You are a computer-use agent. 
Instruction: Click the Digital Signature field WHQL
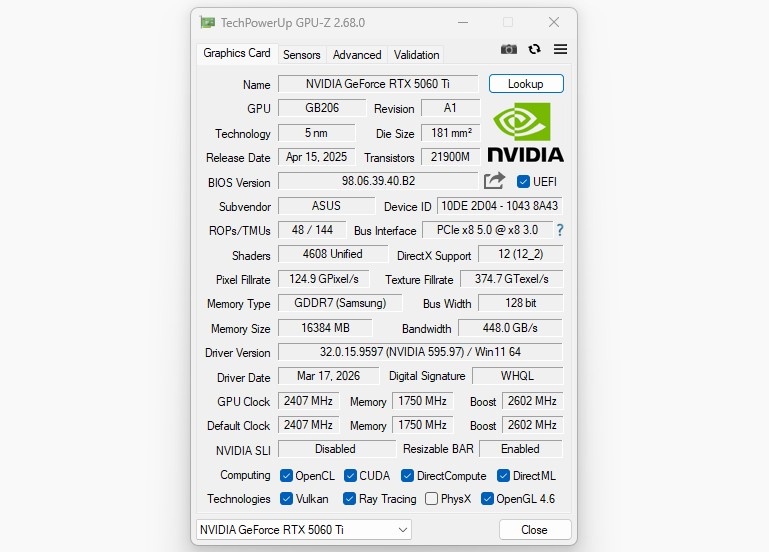pyautogui.click(x=517, y=376)
